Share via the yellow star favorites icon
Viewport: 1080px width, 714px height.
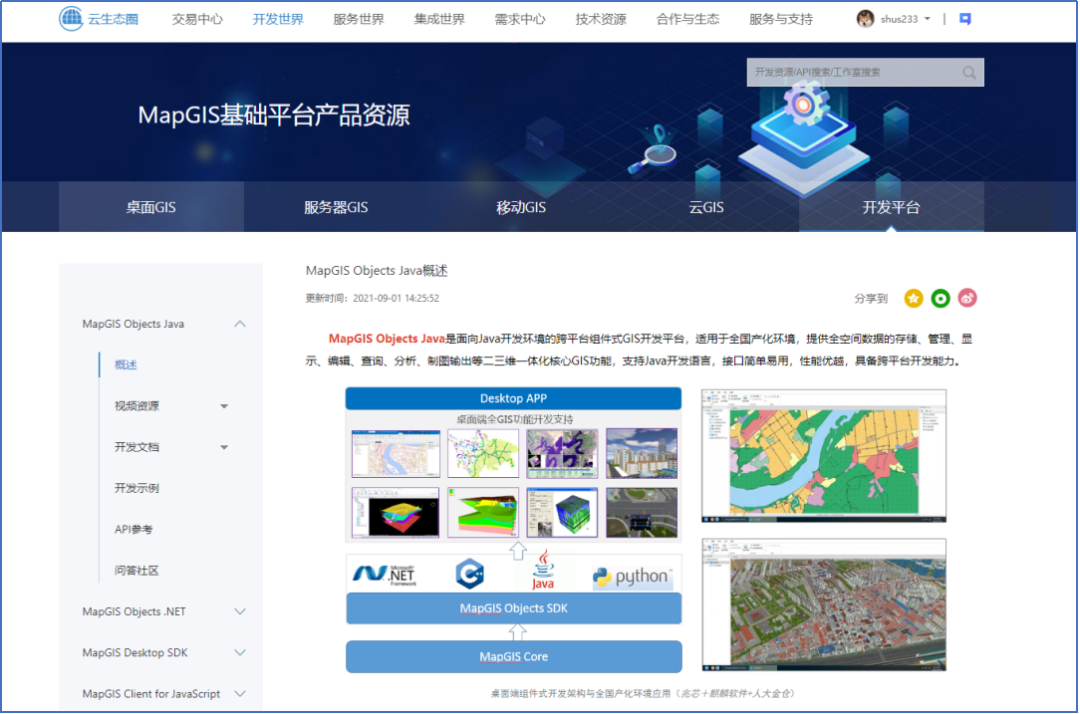click(x=913, y=298)
